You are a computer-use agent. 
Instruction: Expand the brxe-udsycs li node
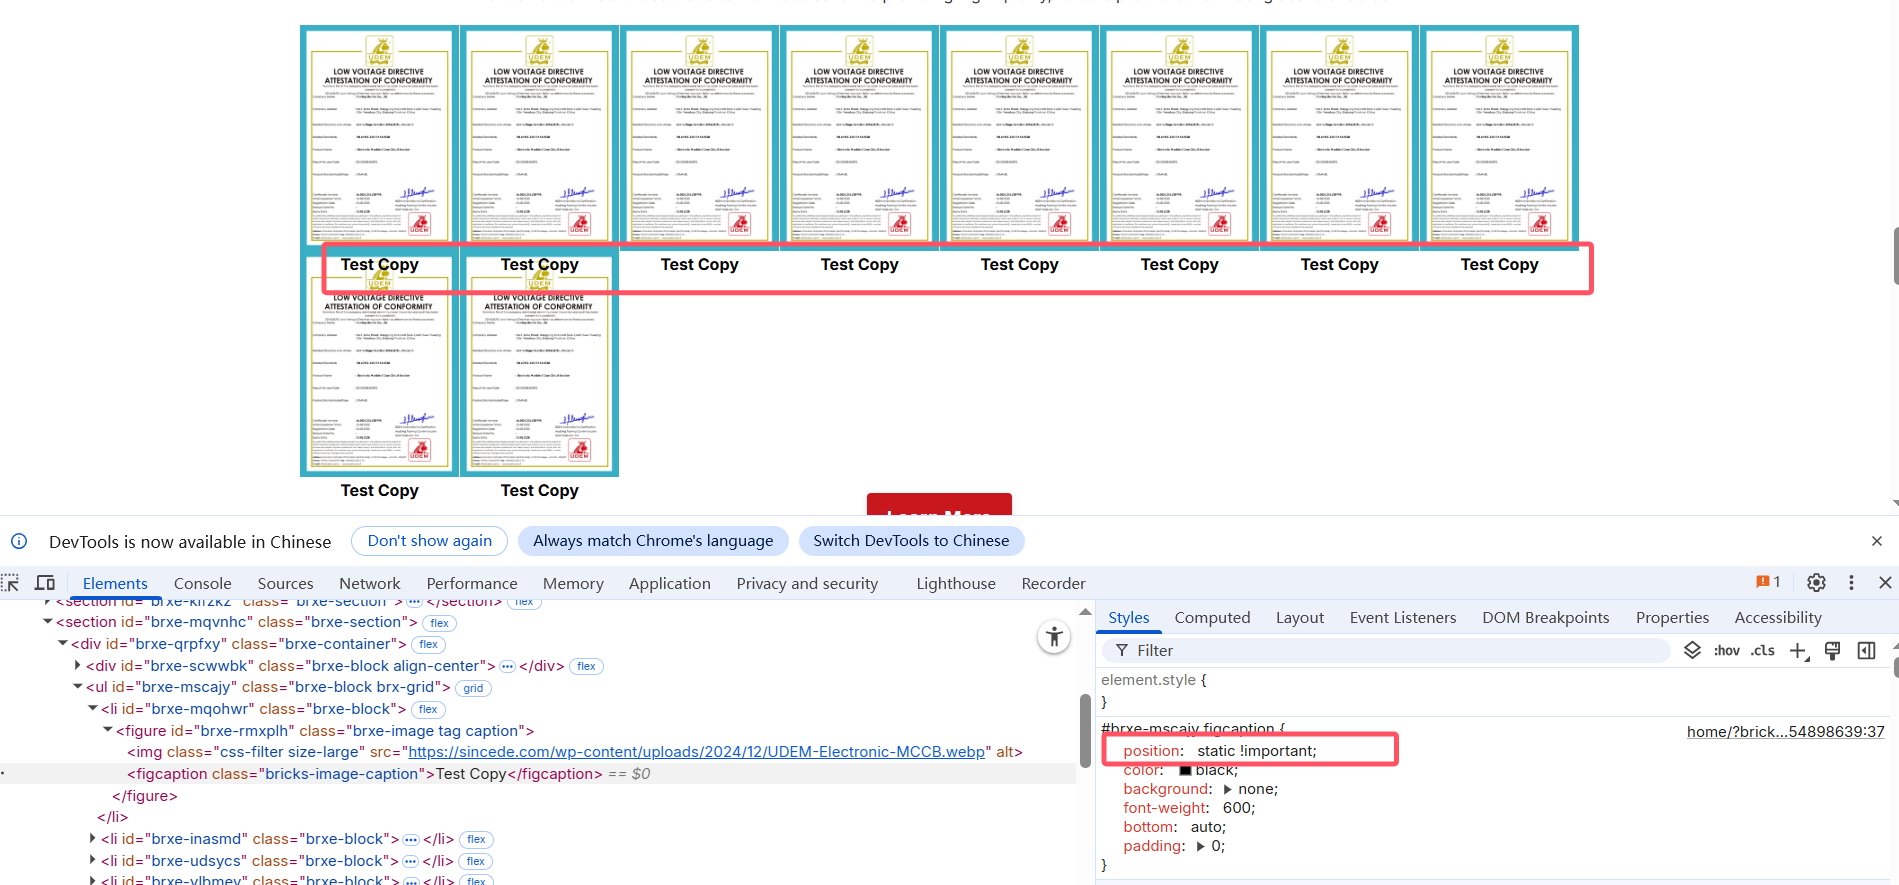click(93, 861)
